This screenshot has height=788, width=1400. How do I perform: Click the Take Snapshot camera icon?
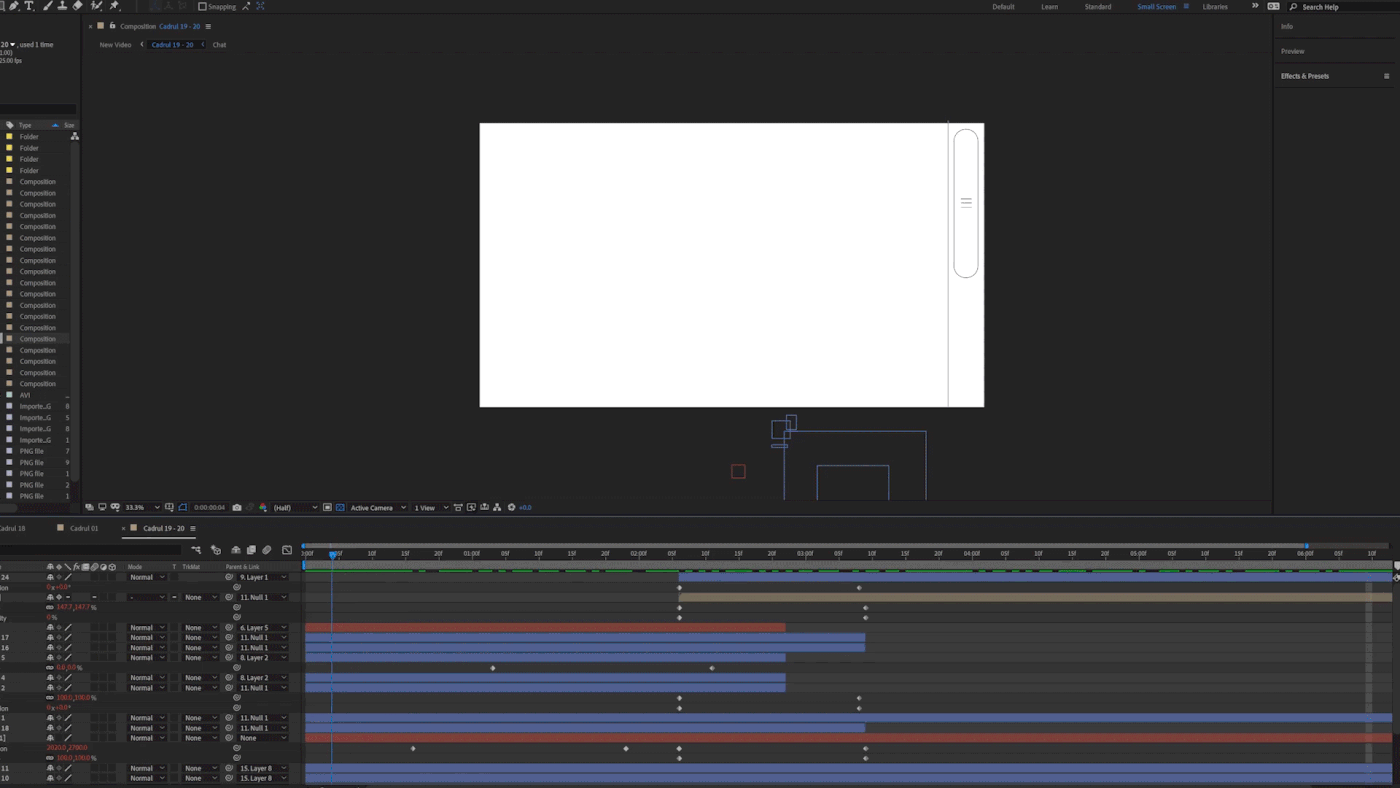pos(237,508)
